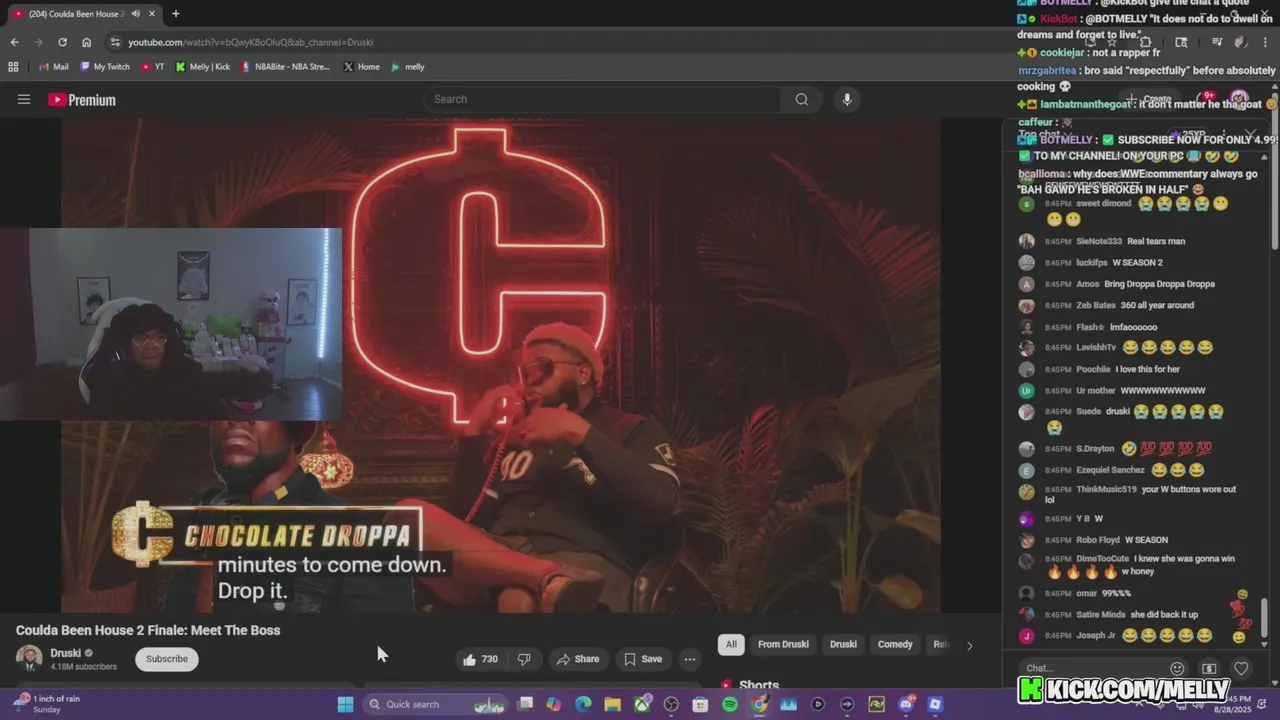Viewport: 1280px width, 720px height.
Task: Click Poochiie chat message I love this for her
Action: pyautogui.click(x=1148, y=369)
